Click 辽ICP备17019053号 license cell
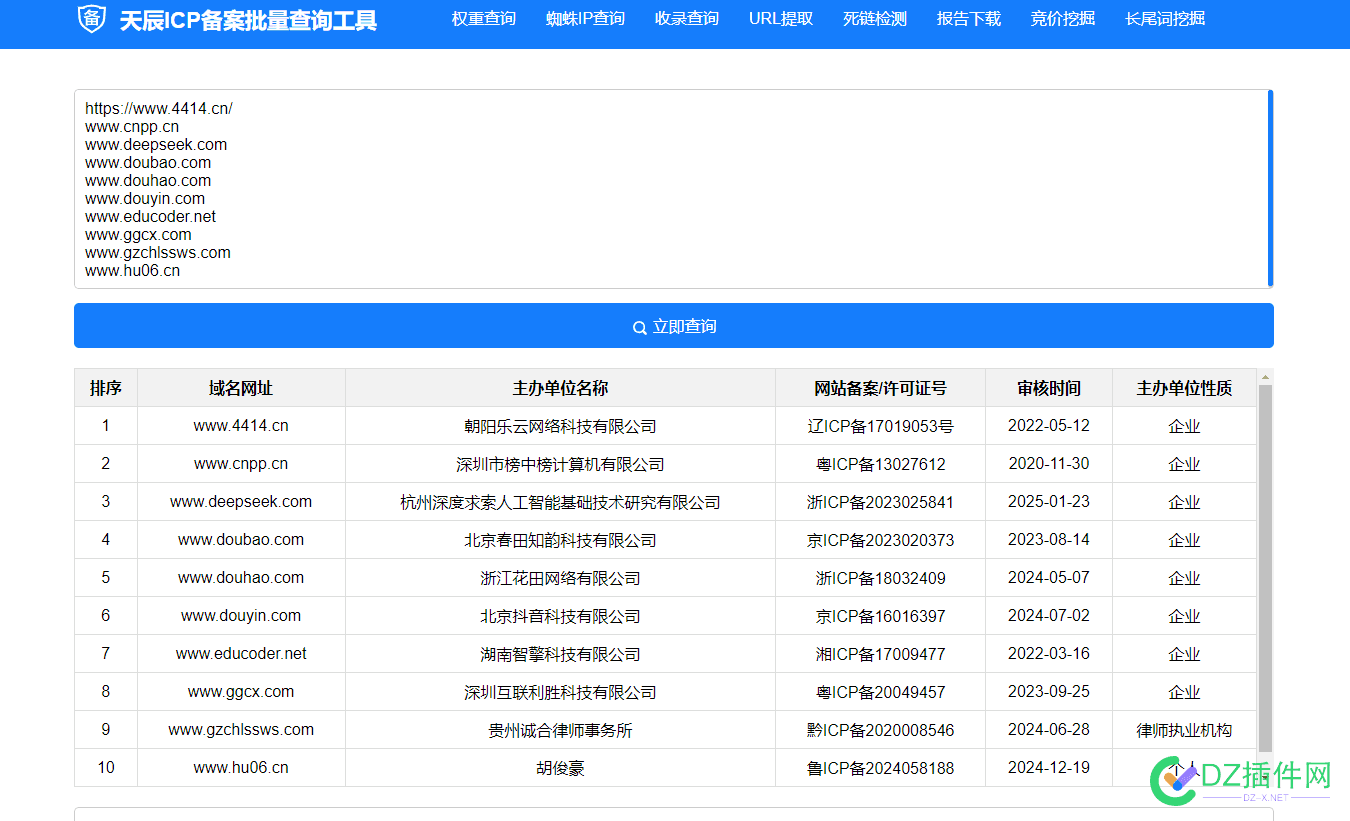1350x821 pixels. [x=880, y=426]
